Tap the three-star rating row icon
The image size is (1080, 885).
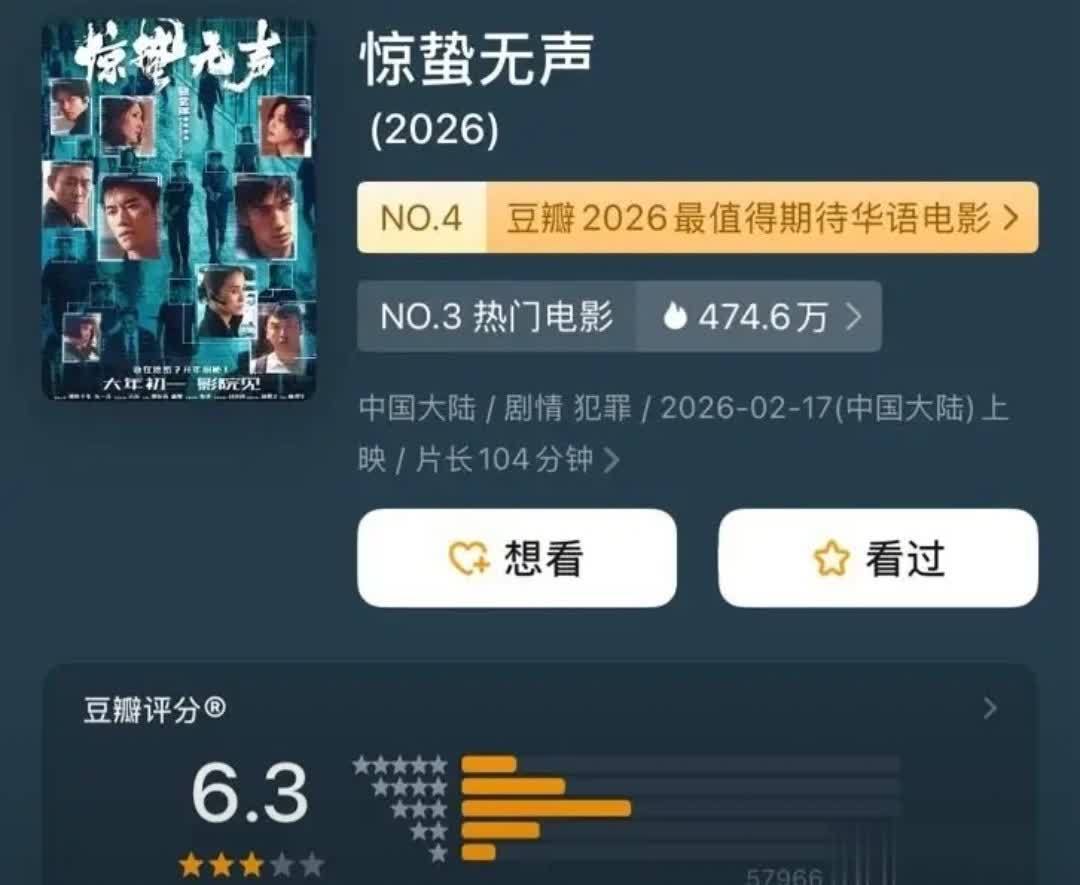tap(419, 809)
